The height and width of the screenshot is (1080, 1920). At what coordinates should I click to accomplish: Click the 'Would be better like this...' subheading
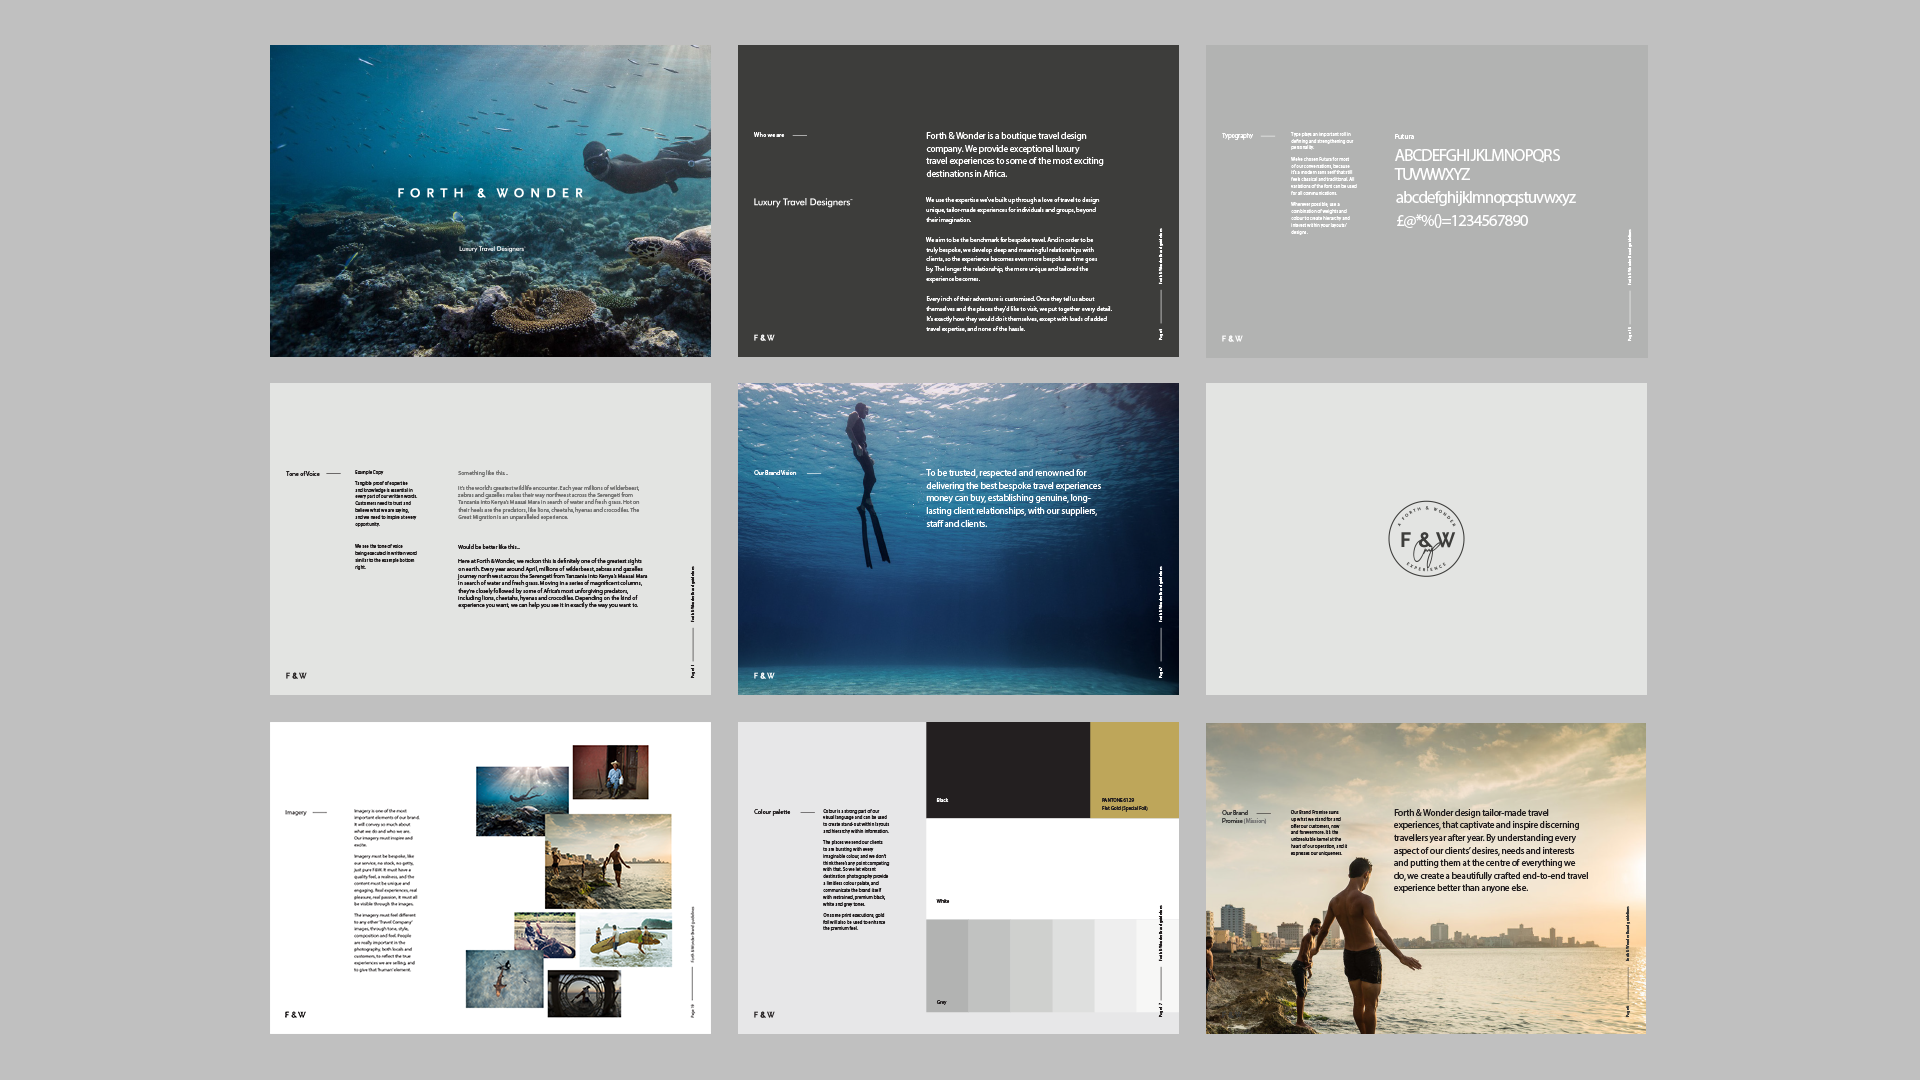[x=489, y=547]
